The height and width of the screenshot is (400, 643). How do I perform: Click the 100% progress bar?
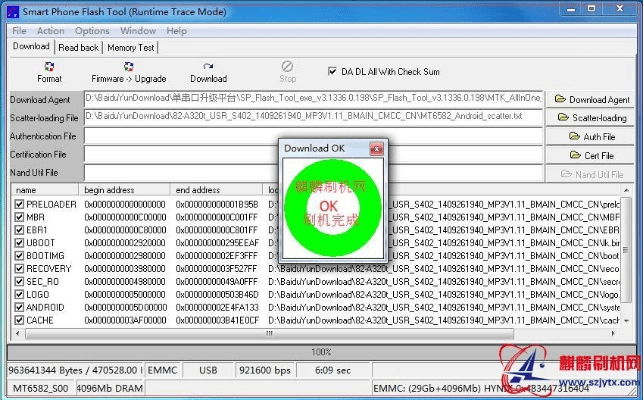(x=321, y=352)
